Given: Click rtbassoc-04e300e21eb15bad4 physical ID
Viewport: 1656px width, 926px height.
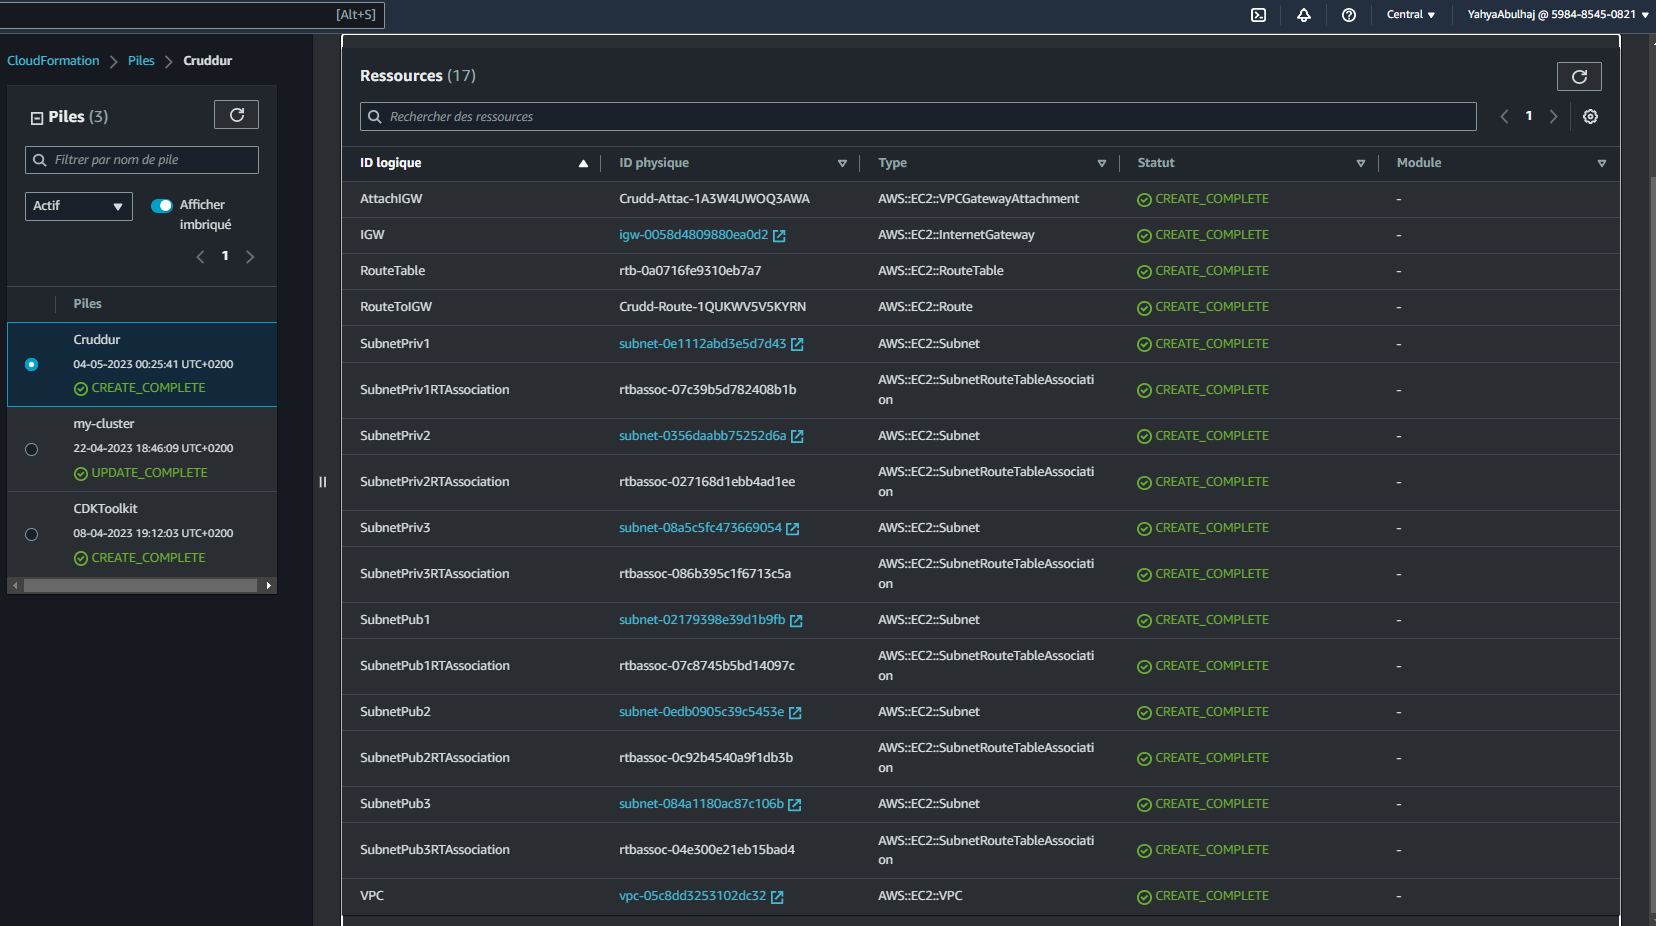Looking at the screenshot, I should tap(707, 850).
